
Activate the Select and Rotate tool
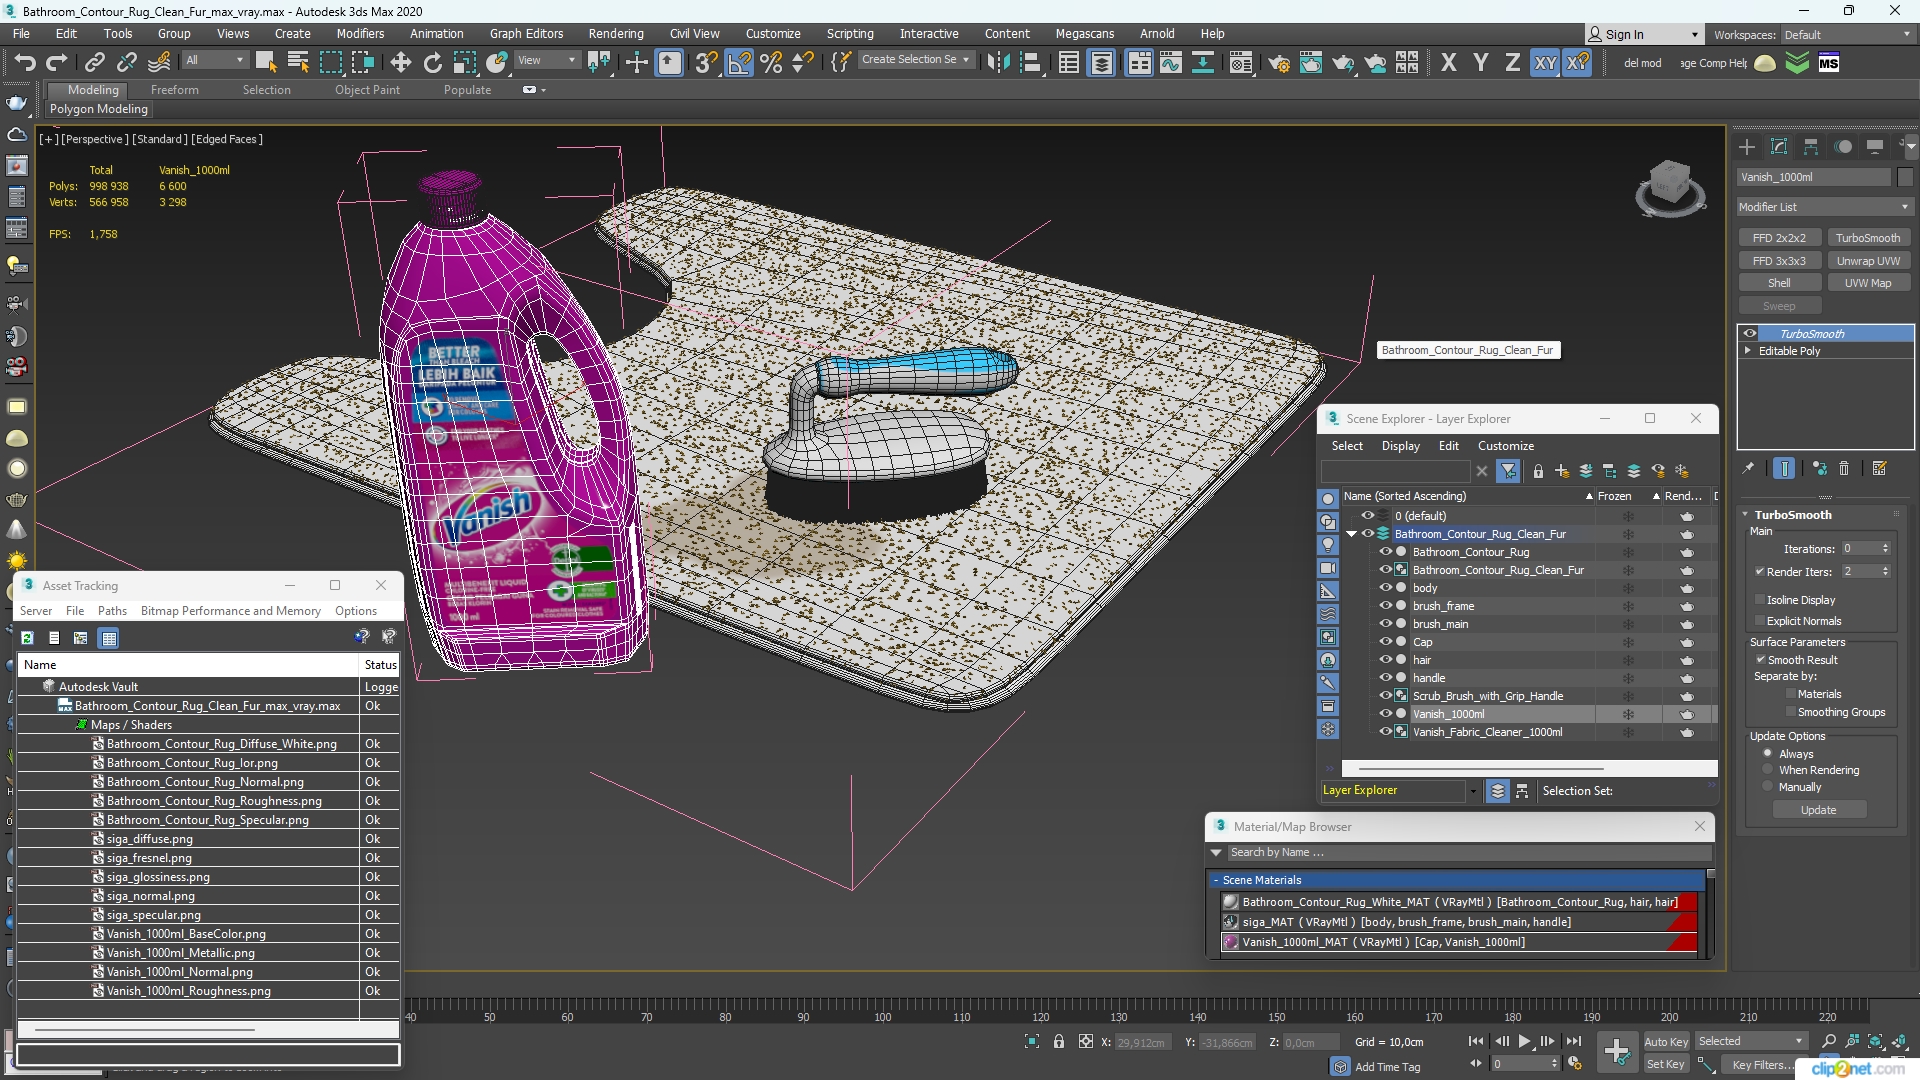point(432,63)
